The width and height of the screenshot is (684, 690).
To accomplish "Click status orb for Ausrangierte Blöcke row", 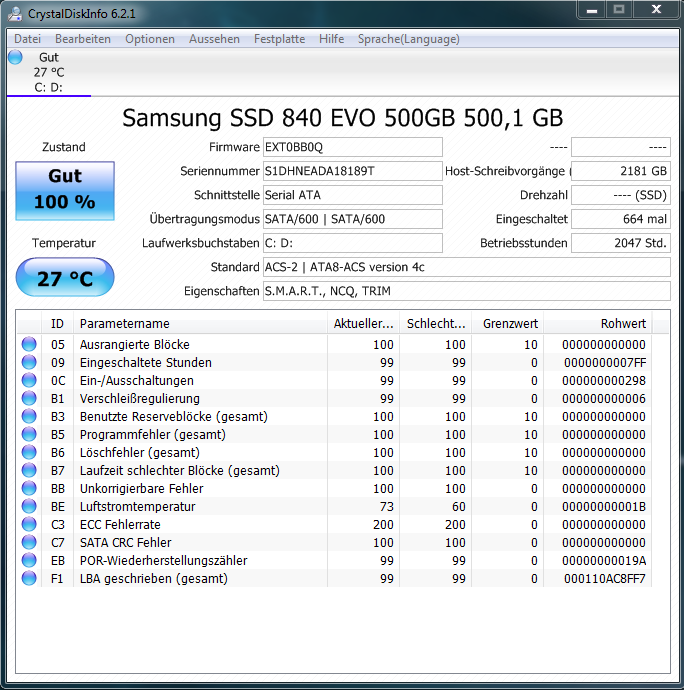I will (29, 344).
